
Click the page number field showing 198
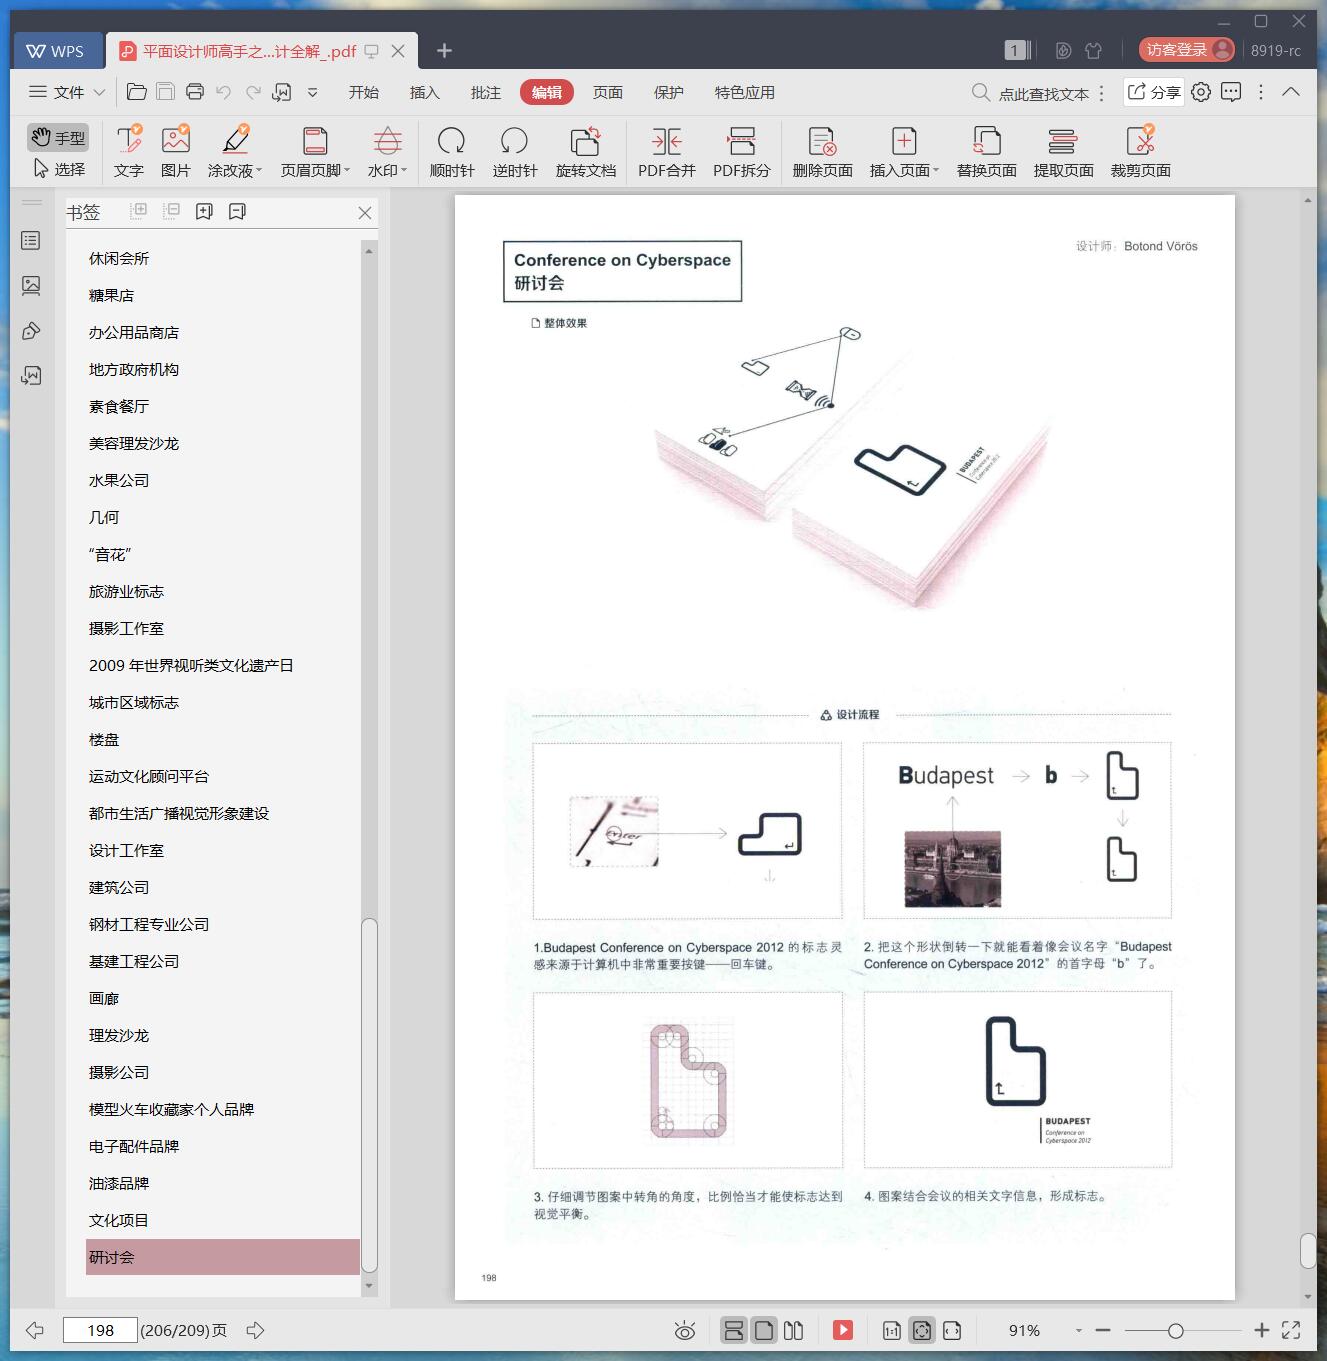pos(100,1330)
